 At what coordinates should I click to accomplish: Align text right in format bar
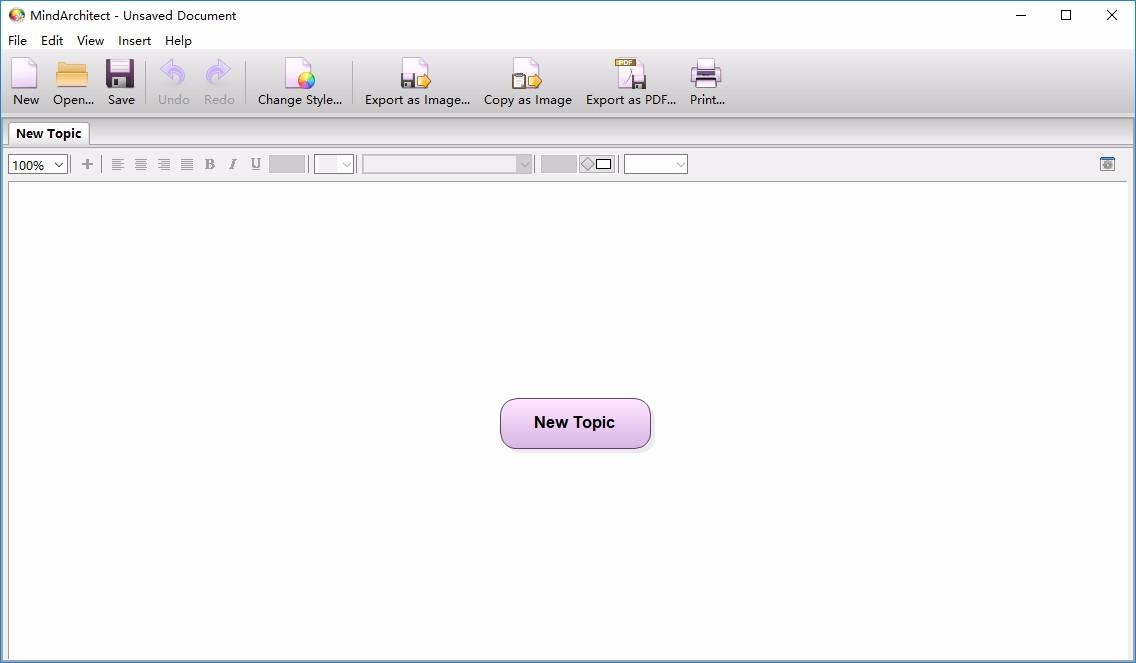(x=164, y=164)
